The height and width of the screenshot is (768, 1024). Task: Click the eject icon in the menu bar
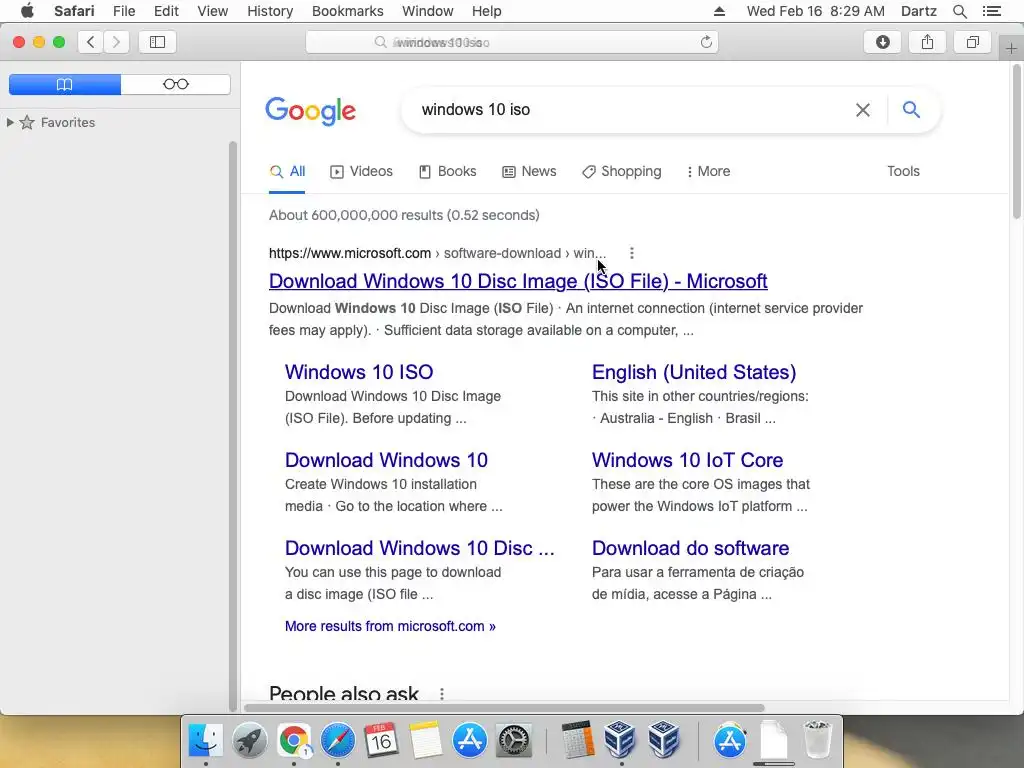(719, 11)
